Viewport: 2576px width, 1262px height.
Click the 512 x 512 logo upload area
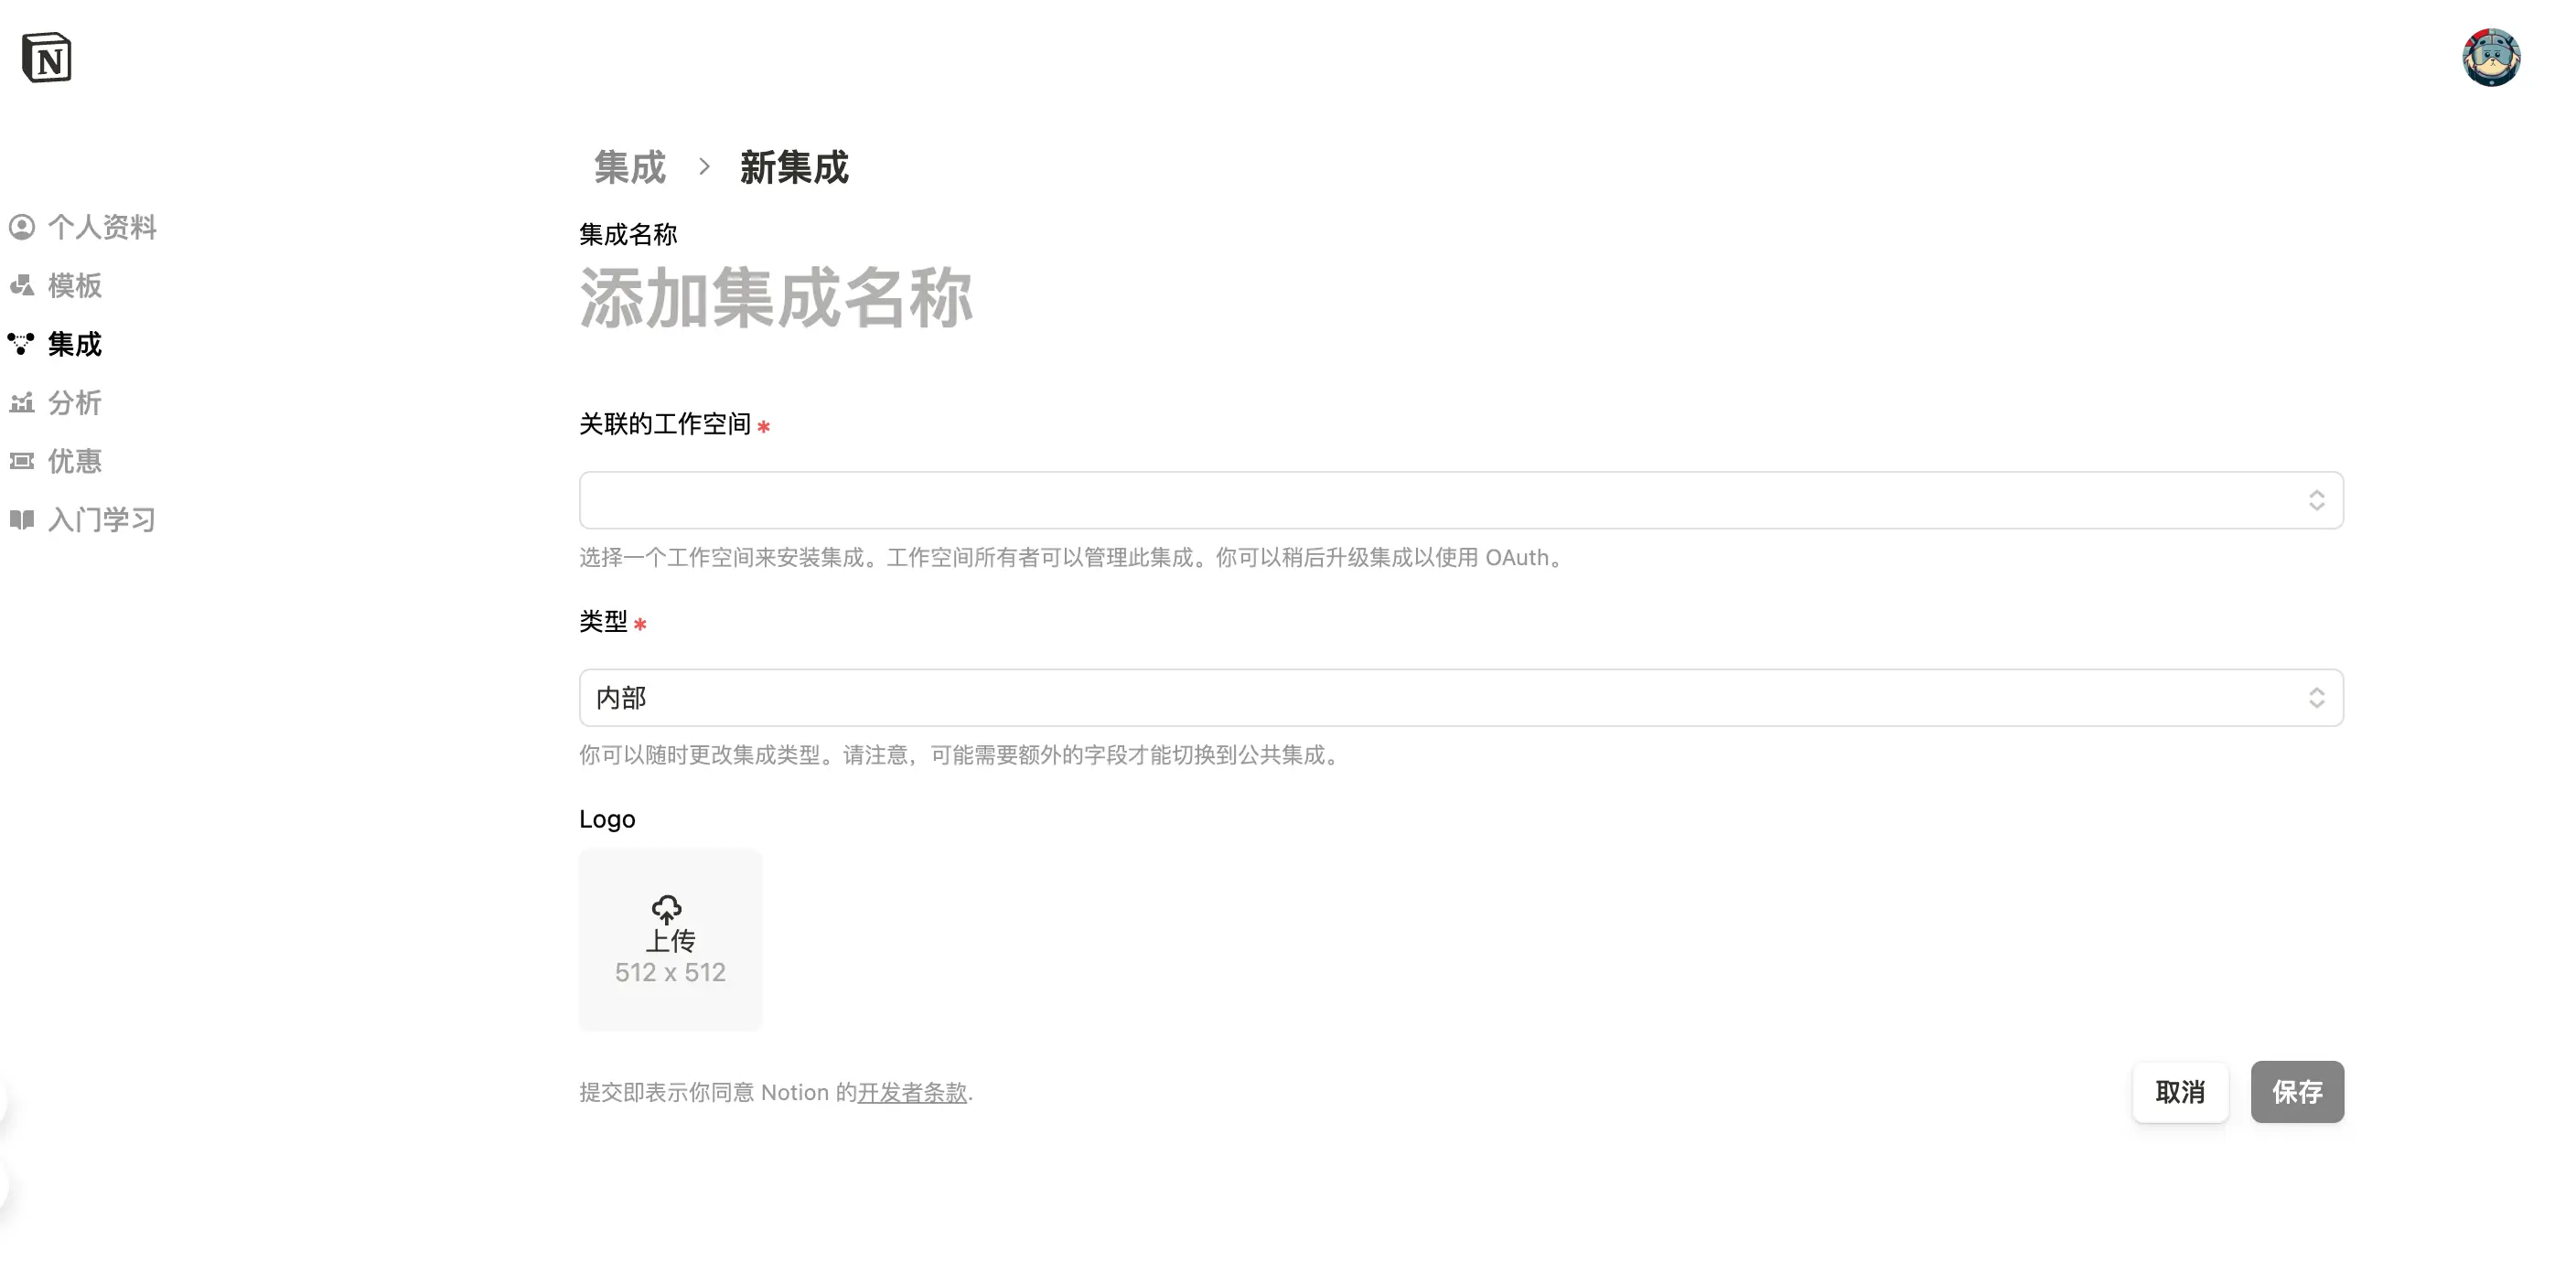click(x=669, y=940)
